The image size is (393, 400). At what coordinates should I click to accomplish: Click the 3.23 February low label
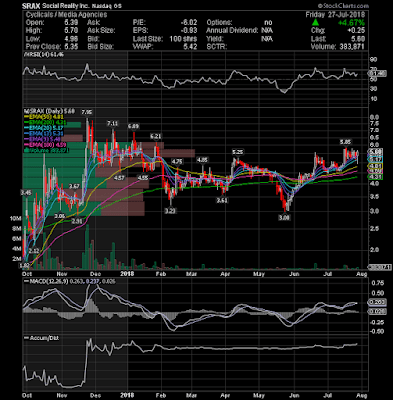[x=170, y=211]
